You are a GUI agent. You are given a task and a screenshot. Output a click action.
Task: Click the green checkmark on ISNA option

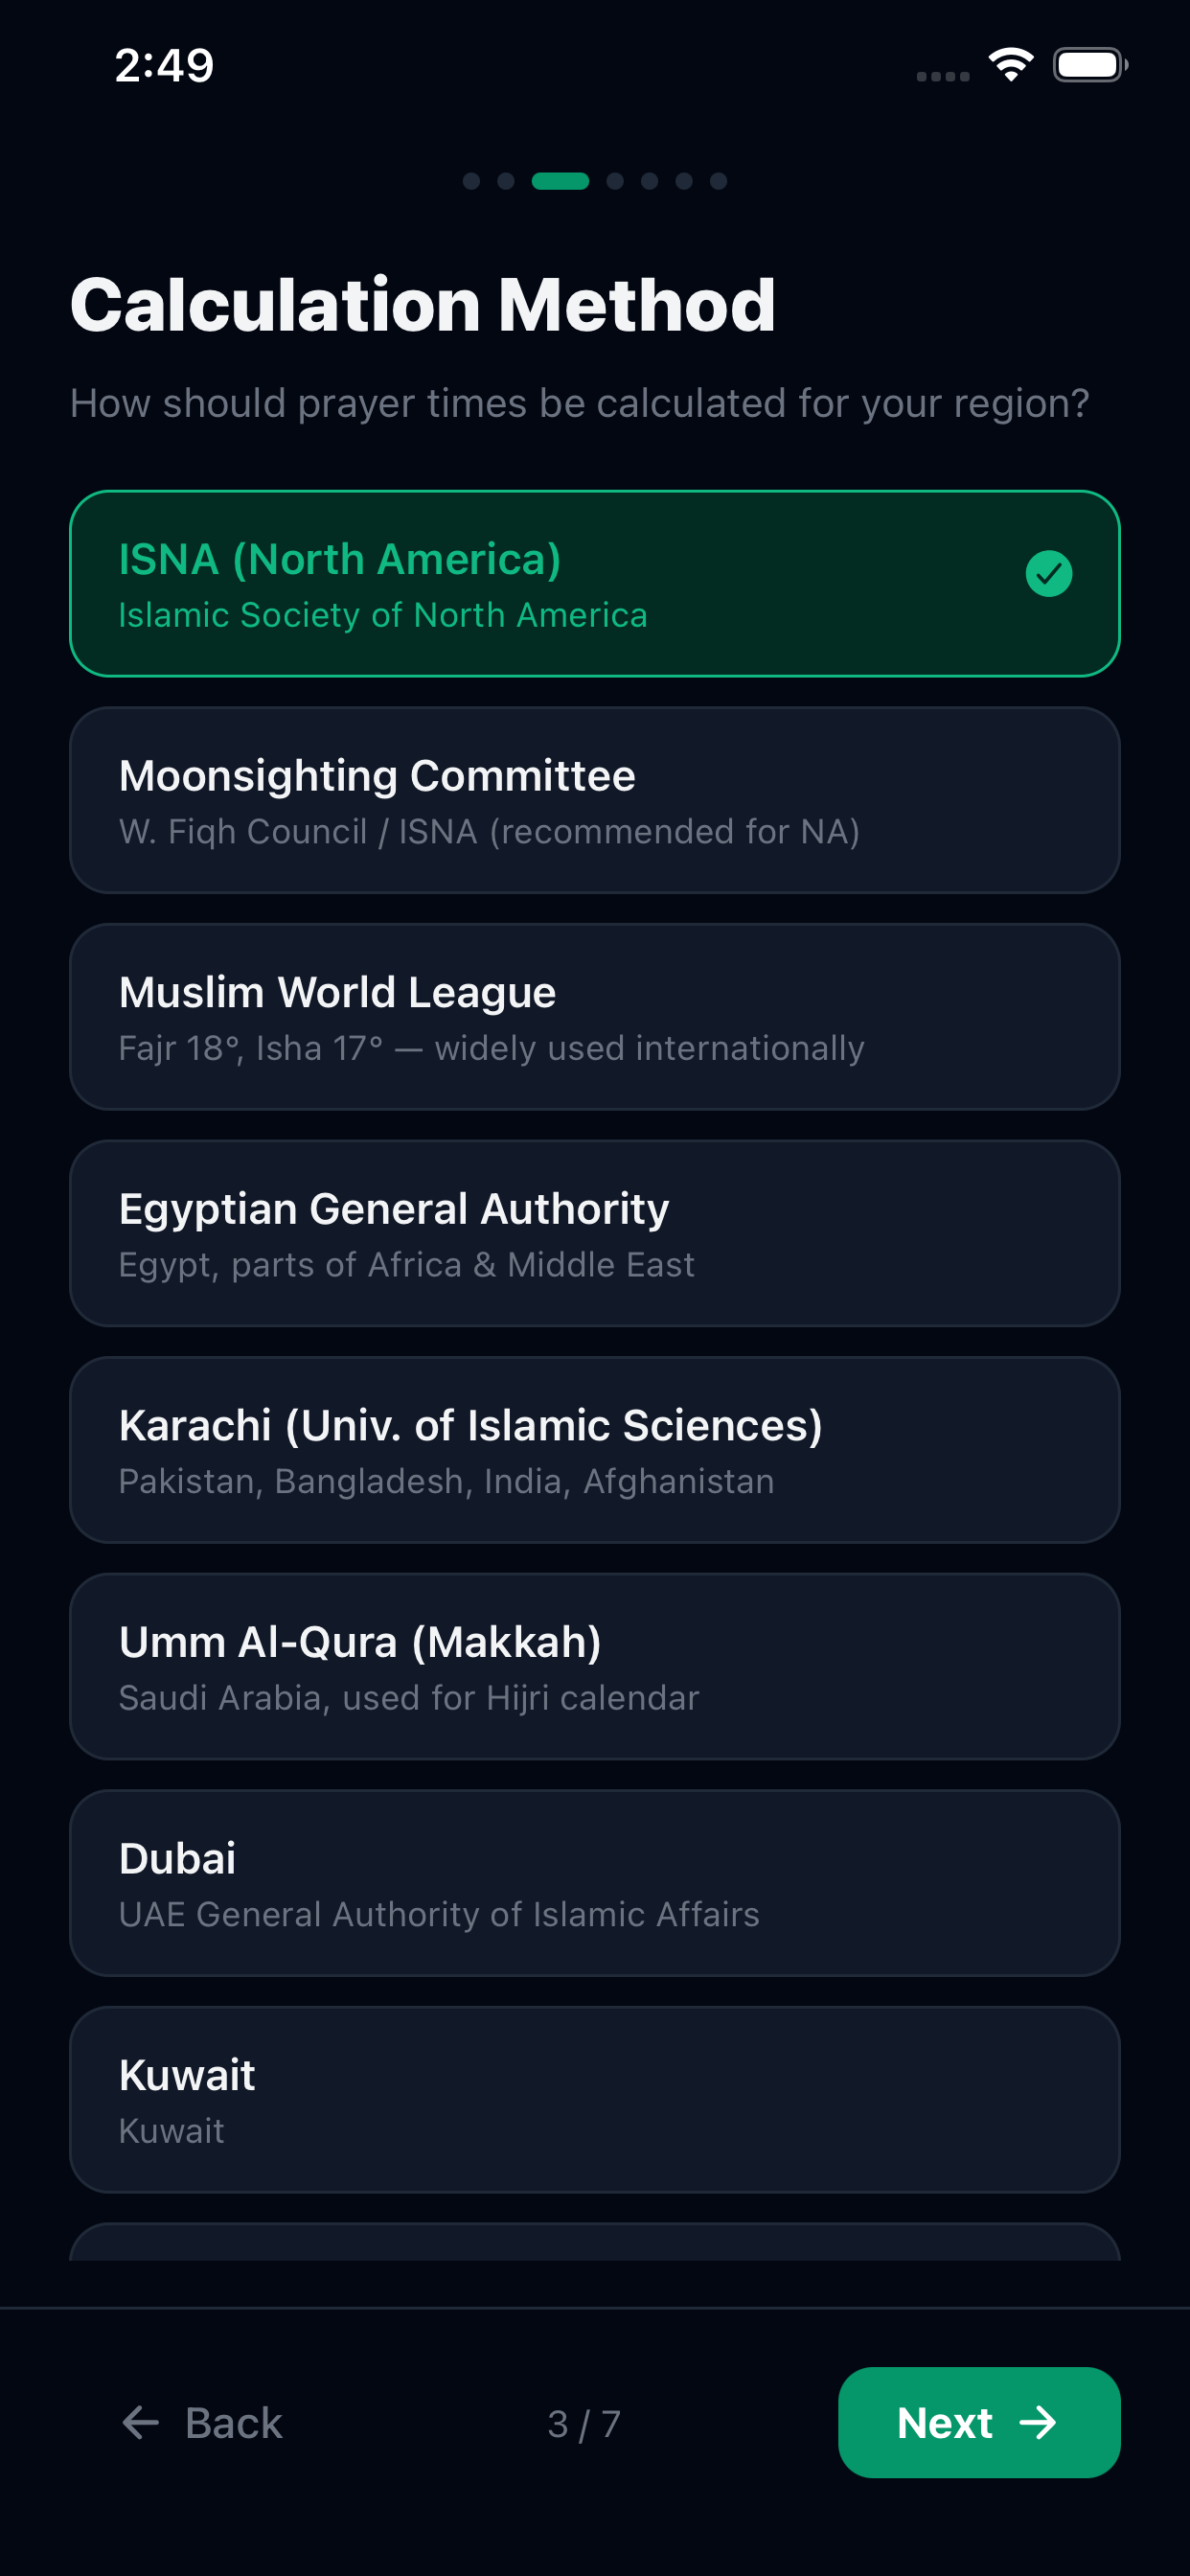coord(1048,574)
